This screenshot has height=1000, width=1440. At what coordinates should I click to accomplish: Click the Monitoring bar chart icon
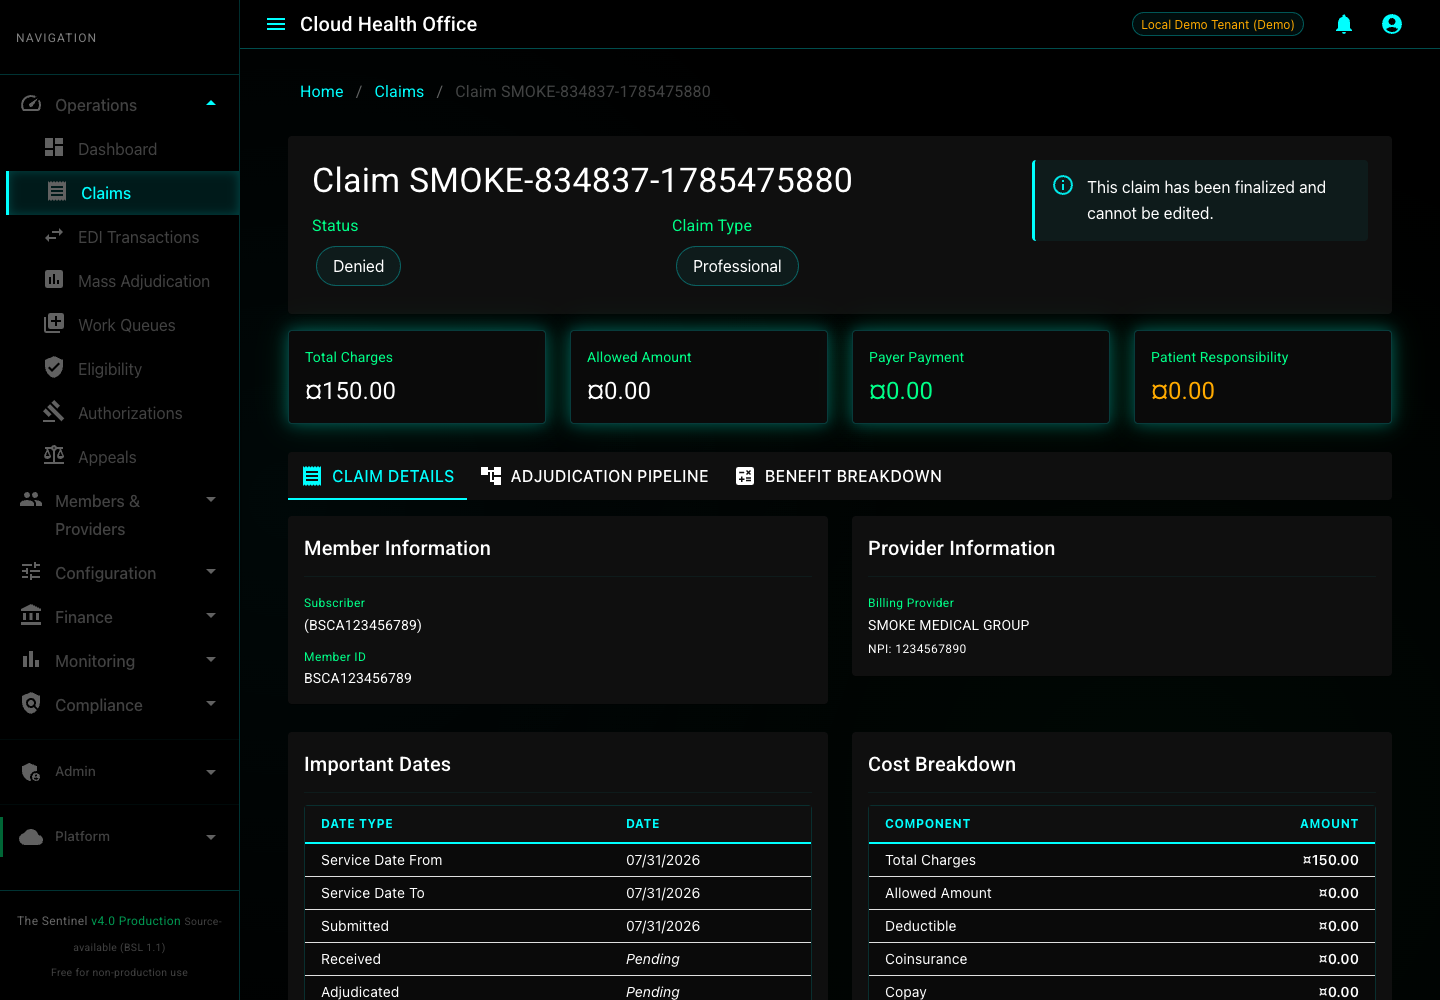pyautogui.click(x=31, y=660)
